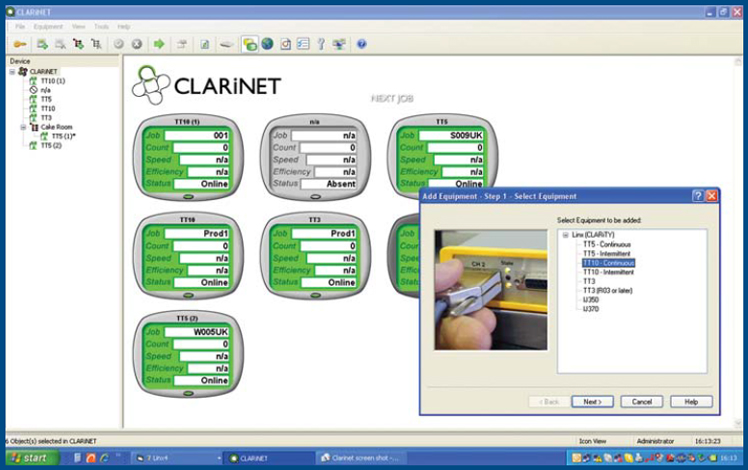The image size is (748, 470).
Task: Open the Equipment menu
Action: tap(48, 27)
